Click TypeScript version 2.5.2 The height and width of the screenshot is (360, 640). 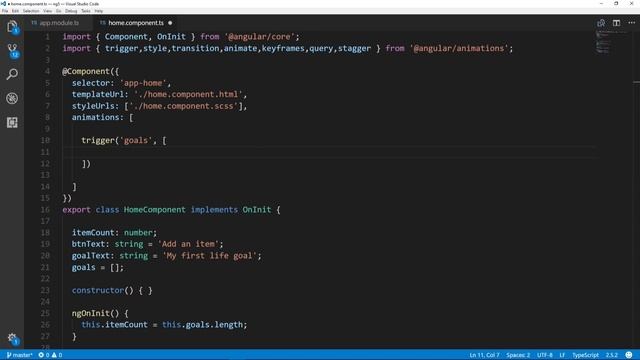[611, 355]
